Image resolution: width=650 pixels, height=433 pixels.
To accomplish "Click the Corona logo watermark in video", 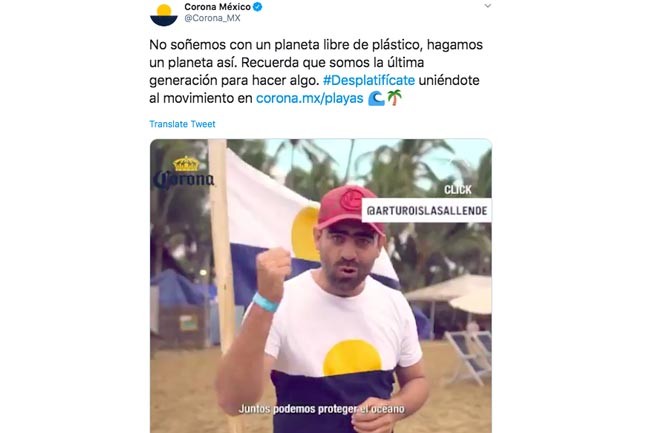I will coord(184,173).
